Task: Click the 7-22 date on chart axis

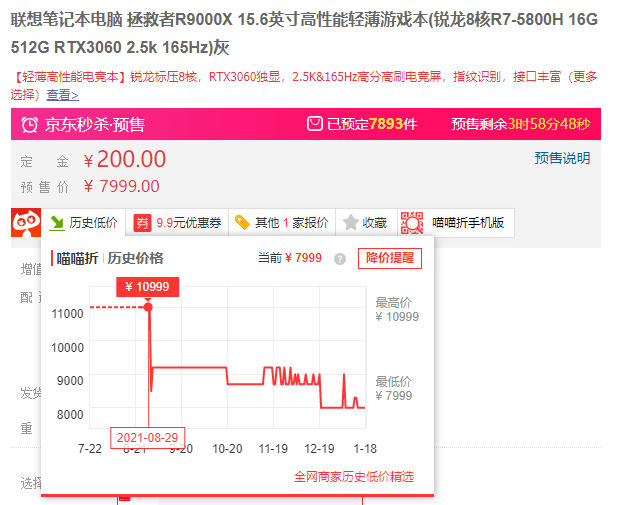Action: tap(90, 449)
